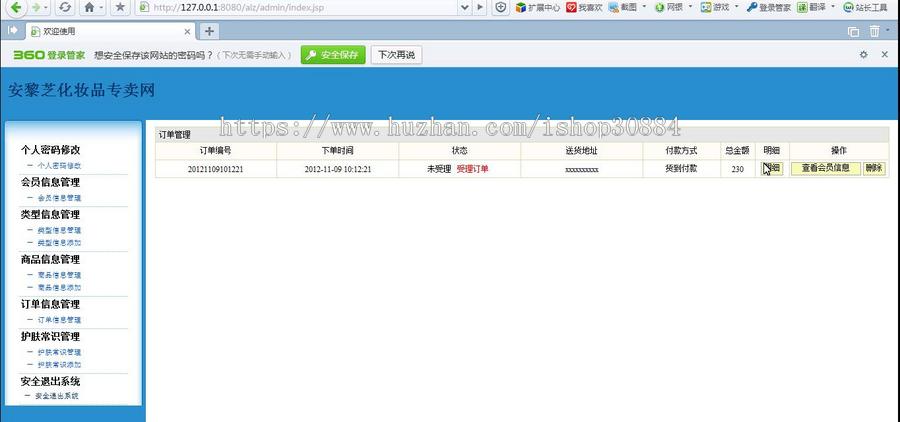Open 扩展中心 extension center

point(537,7)
